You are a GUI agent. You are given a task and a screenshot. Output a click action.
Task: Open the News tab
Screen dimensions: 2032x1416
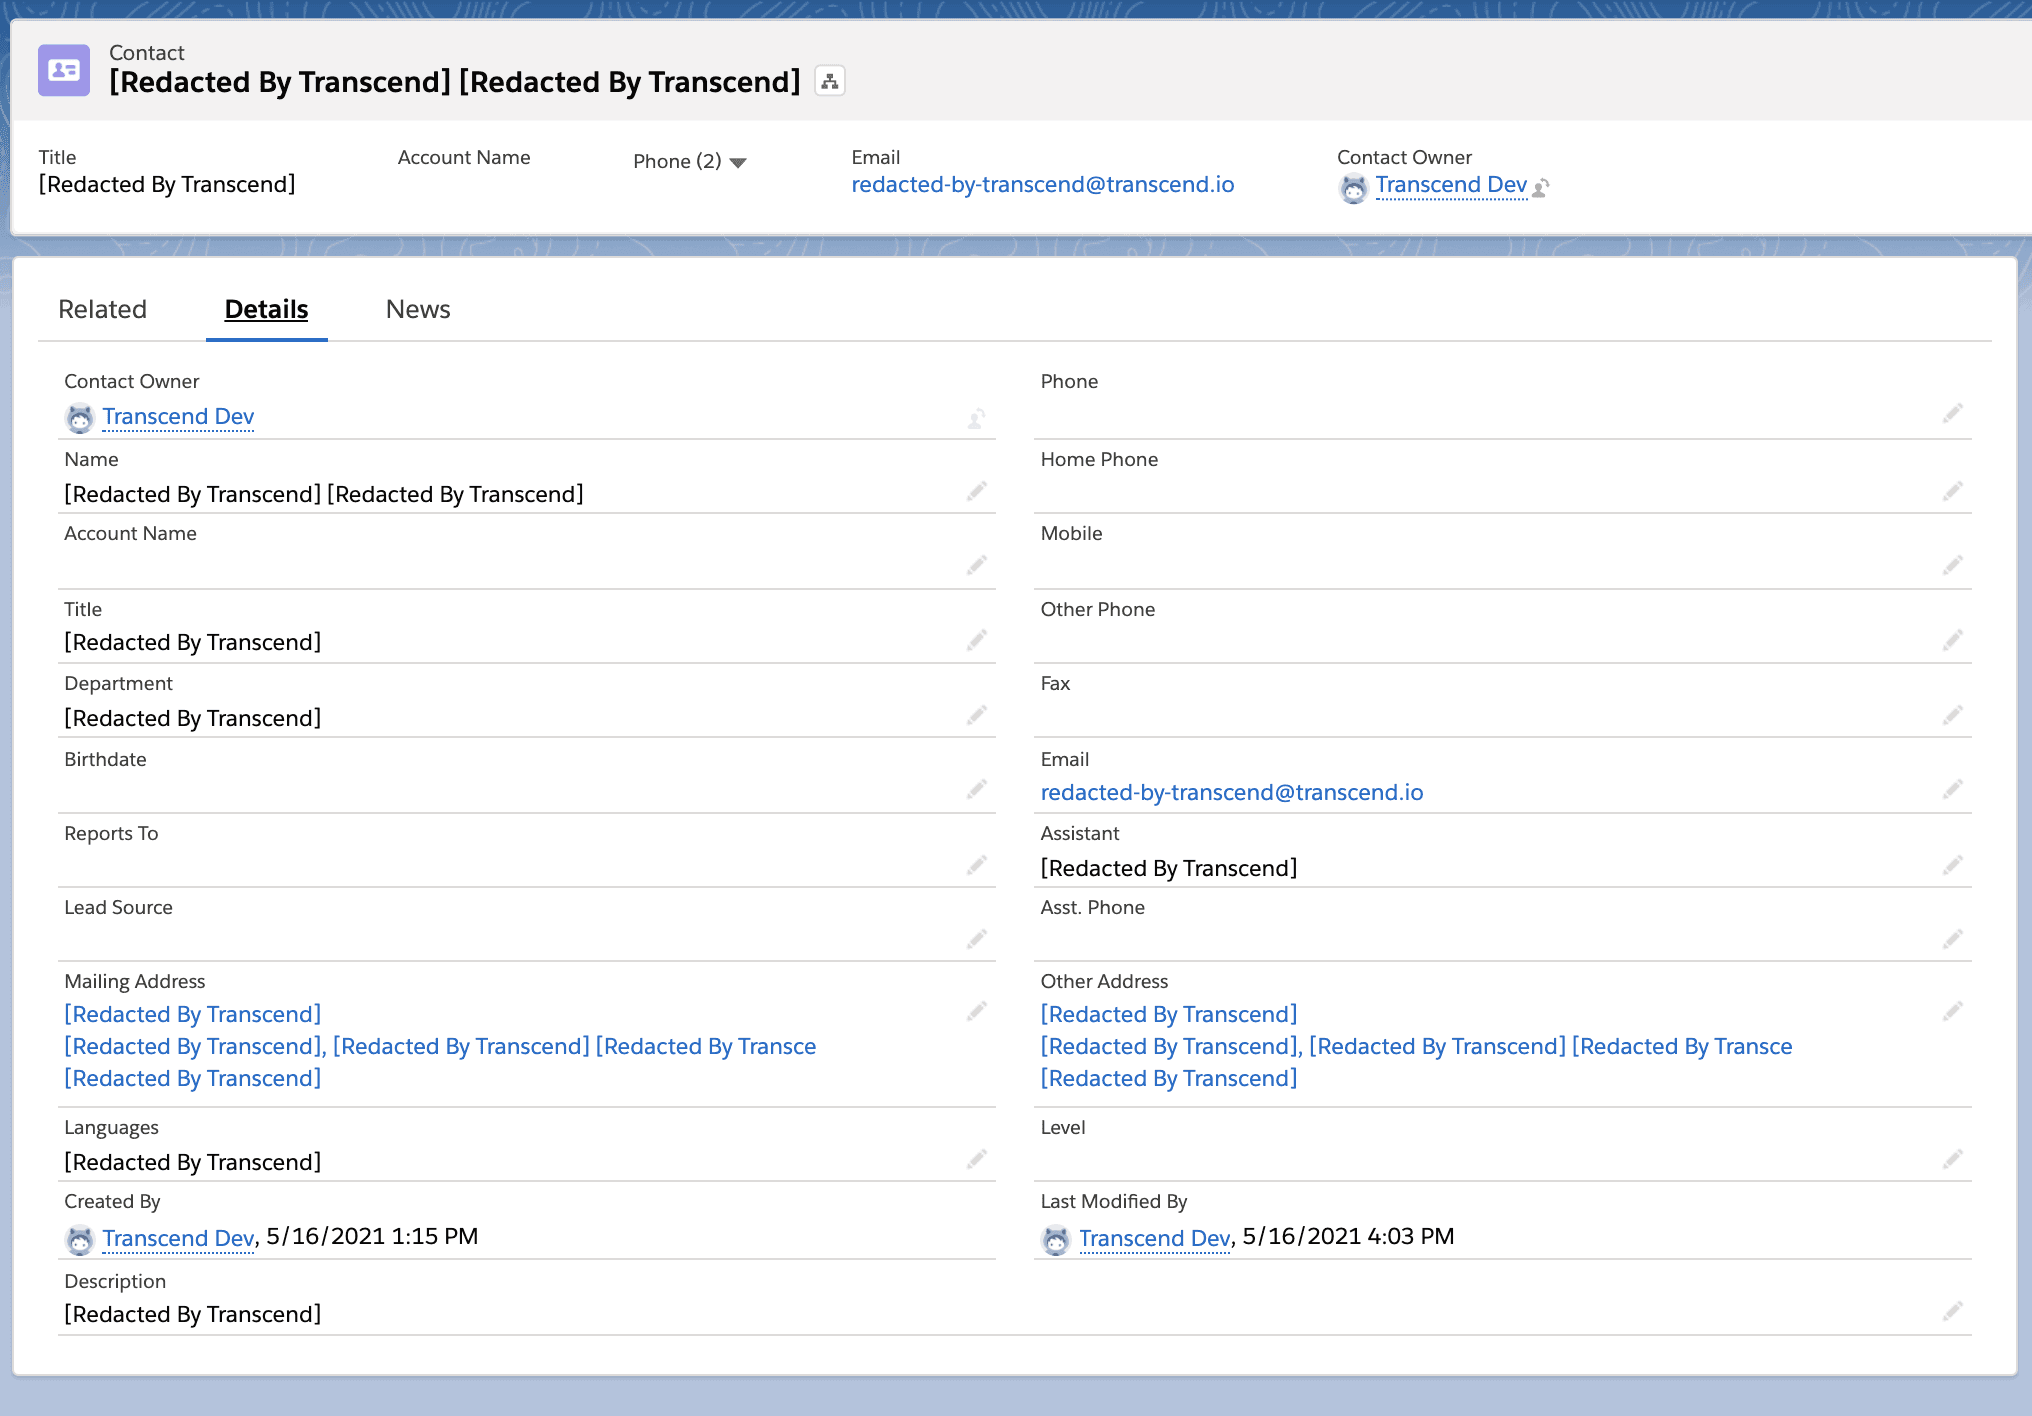418,309
